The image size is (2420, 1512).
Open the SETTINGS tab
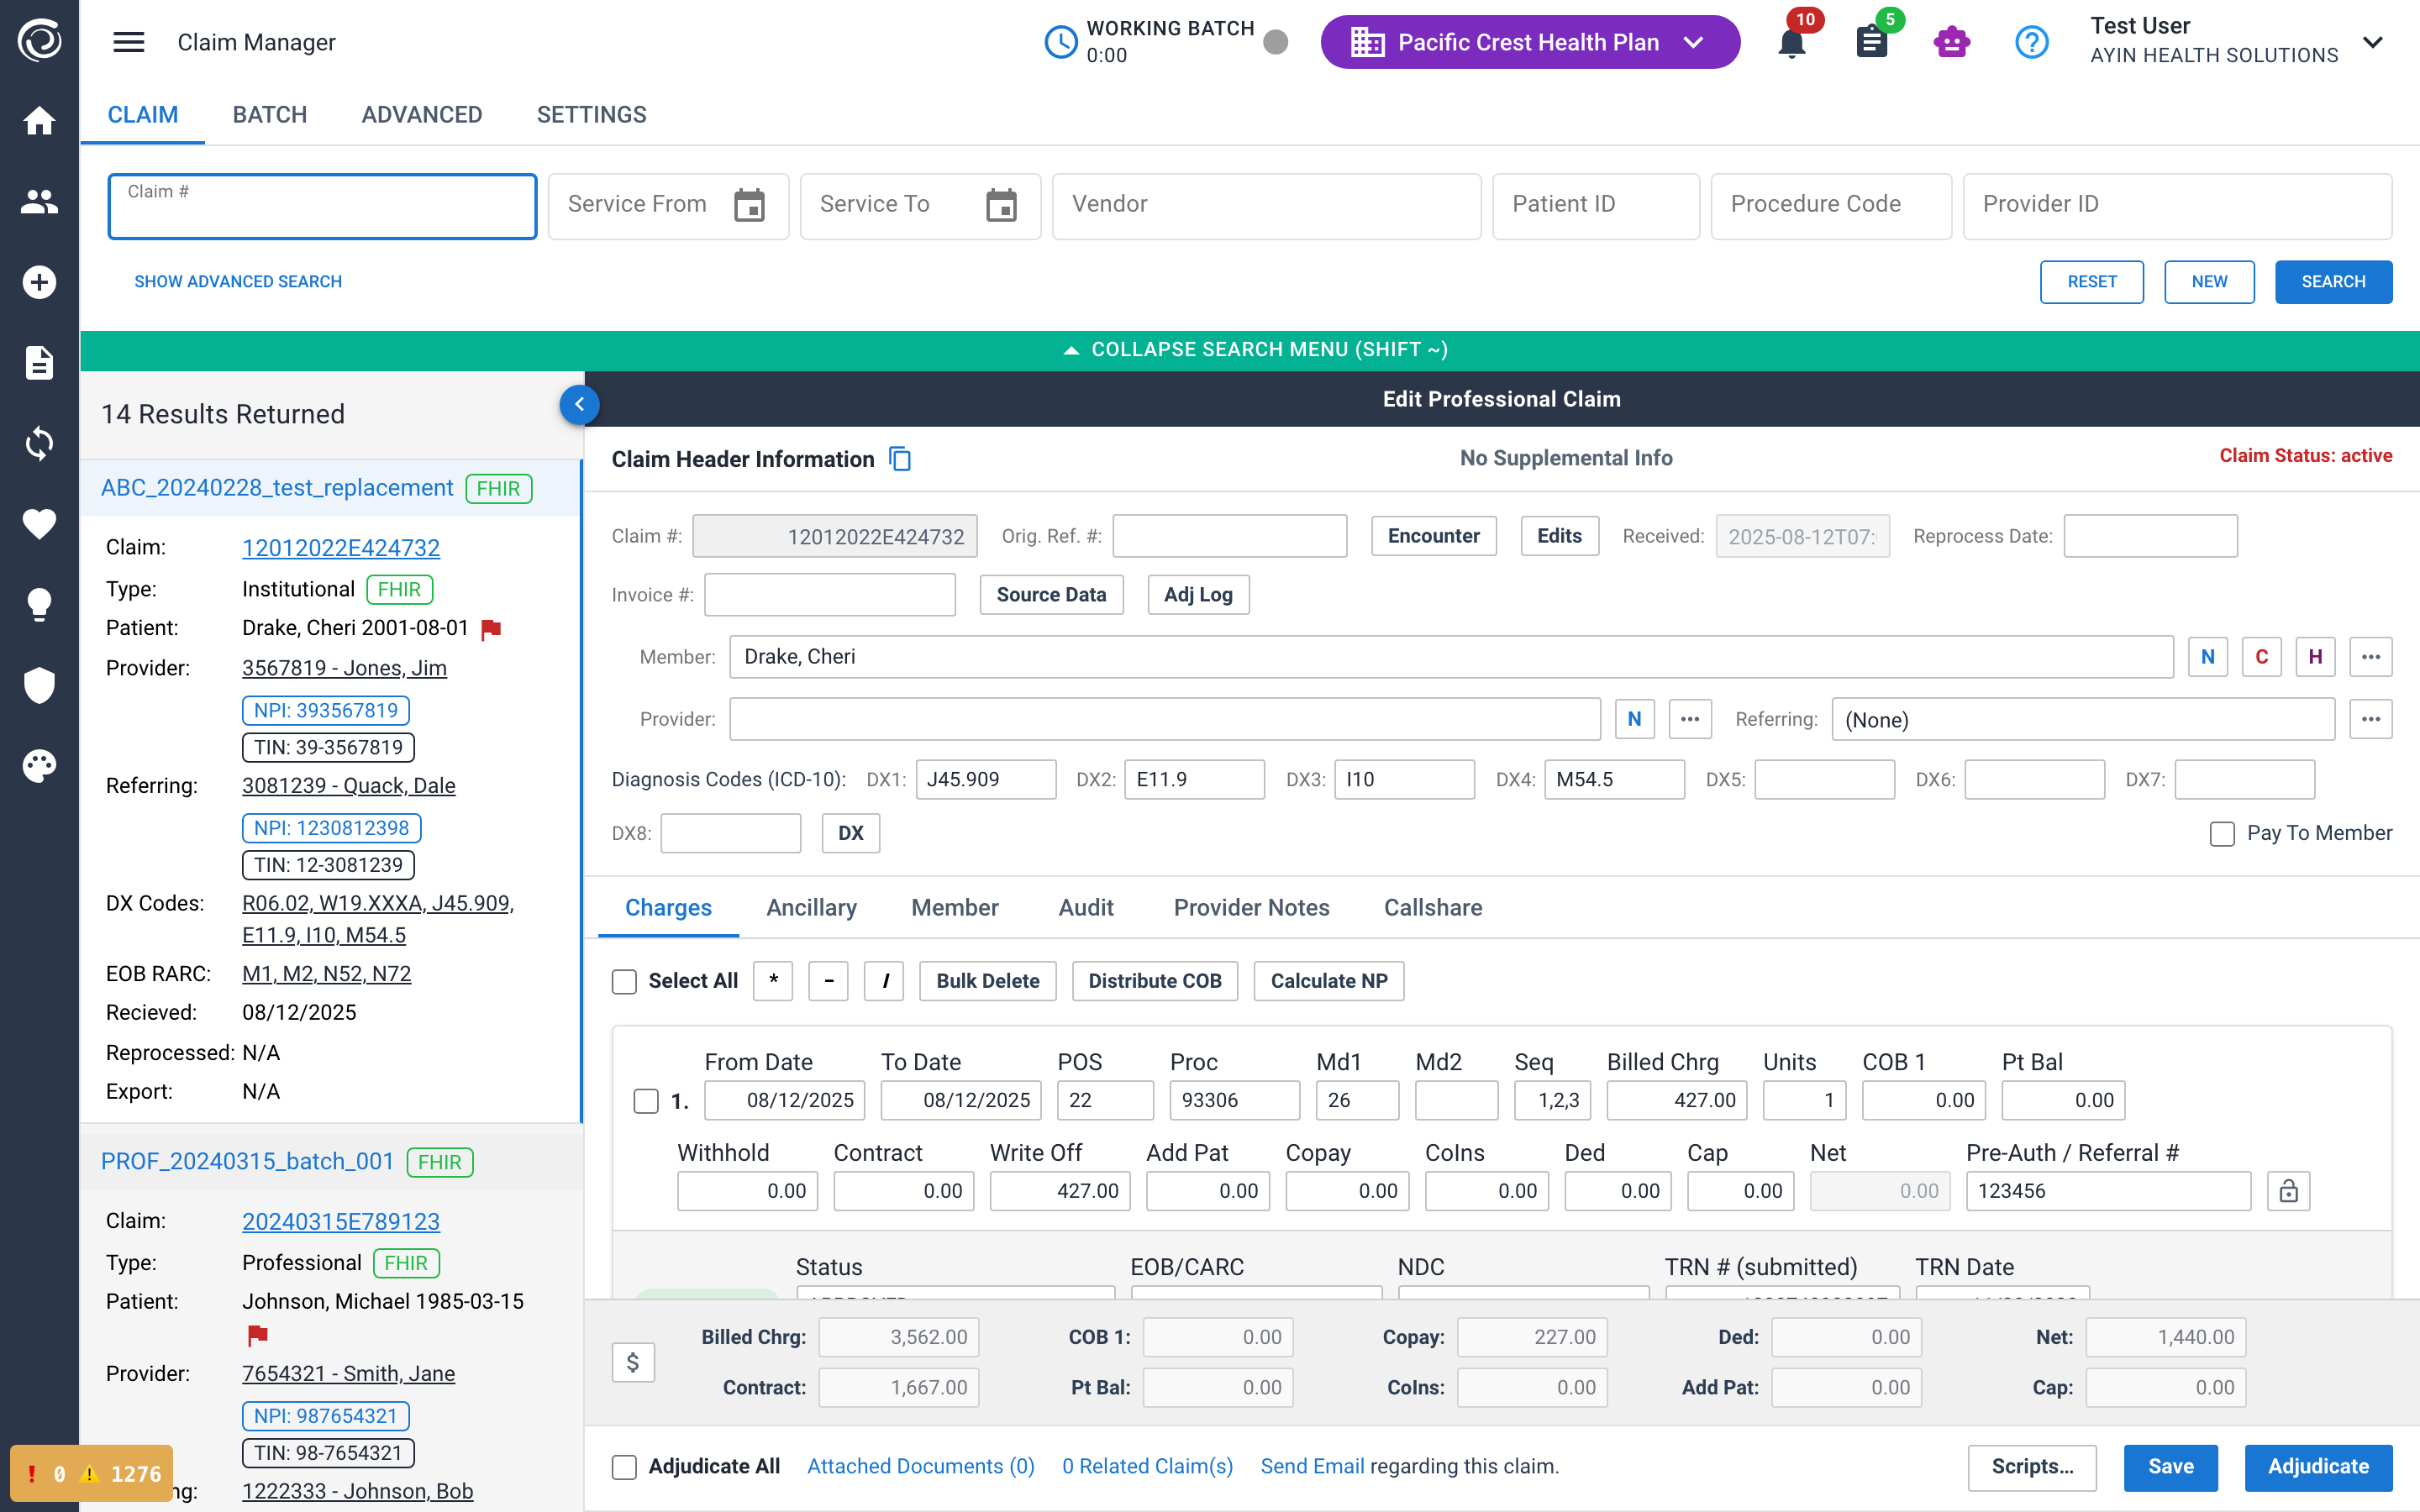click(592, 115)
